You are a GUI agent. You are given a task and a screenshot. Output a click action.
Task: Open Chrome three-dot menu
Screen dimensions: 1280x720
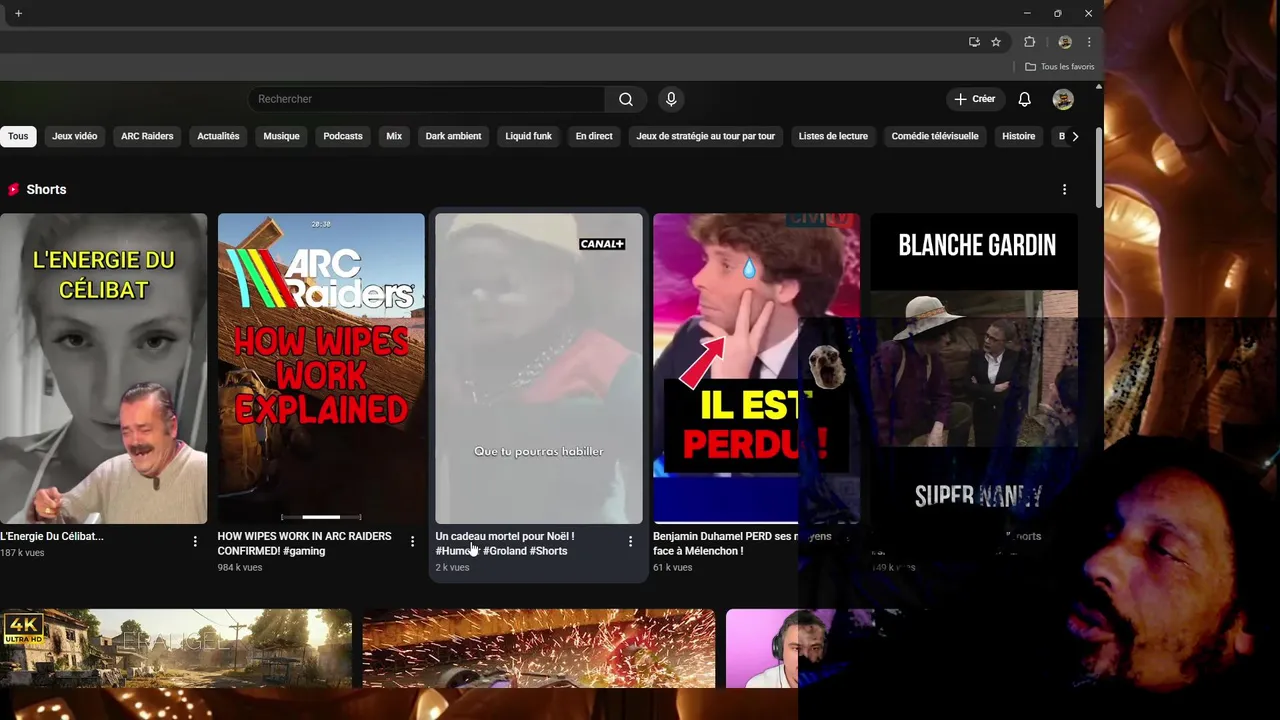1089,42
